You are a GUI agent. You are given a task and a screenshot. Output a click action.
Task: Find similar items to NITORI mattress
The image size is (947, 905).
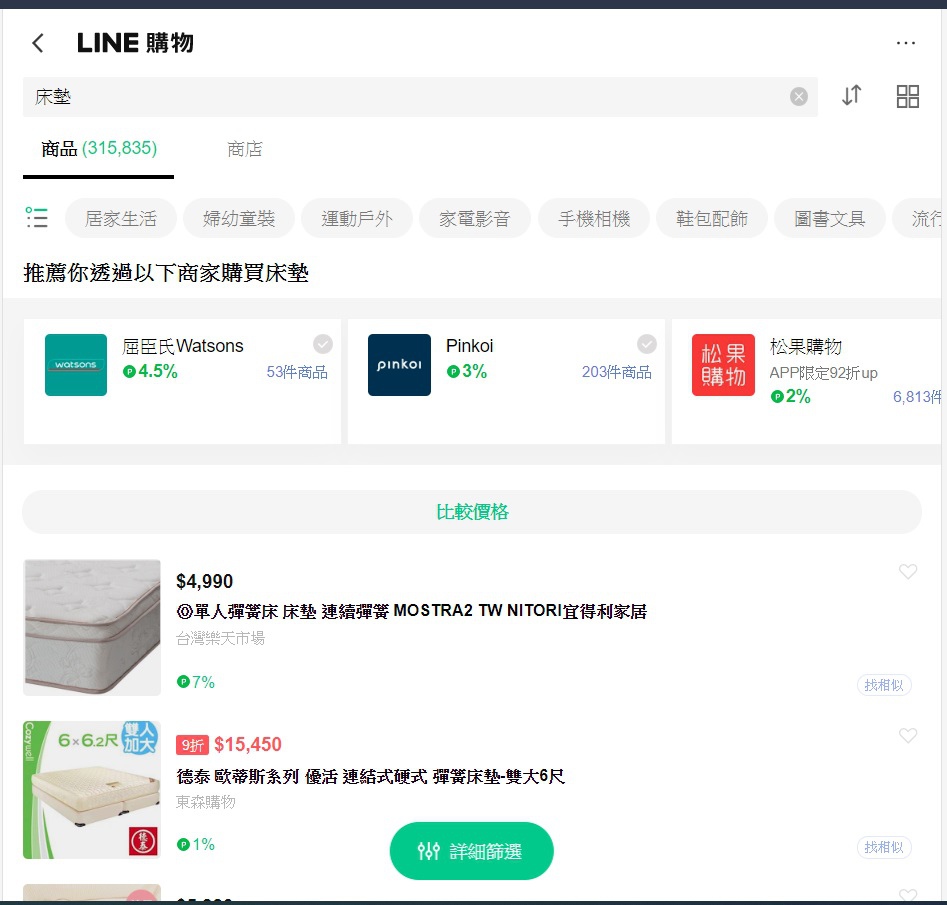[884, 685]
